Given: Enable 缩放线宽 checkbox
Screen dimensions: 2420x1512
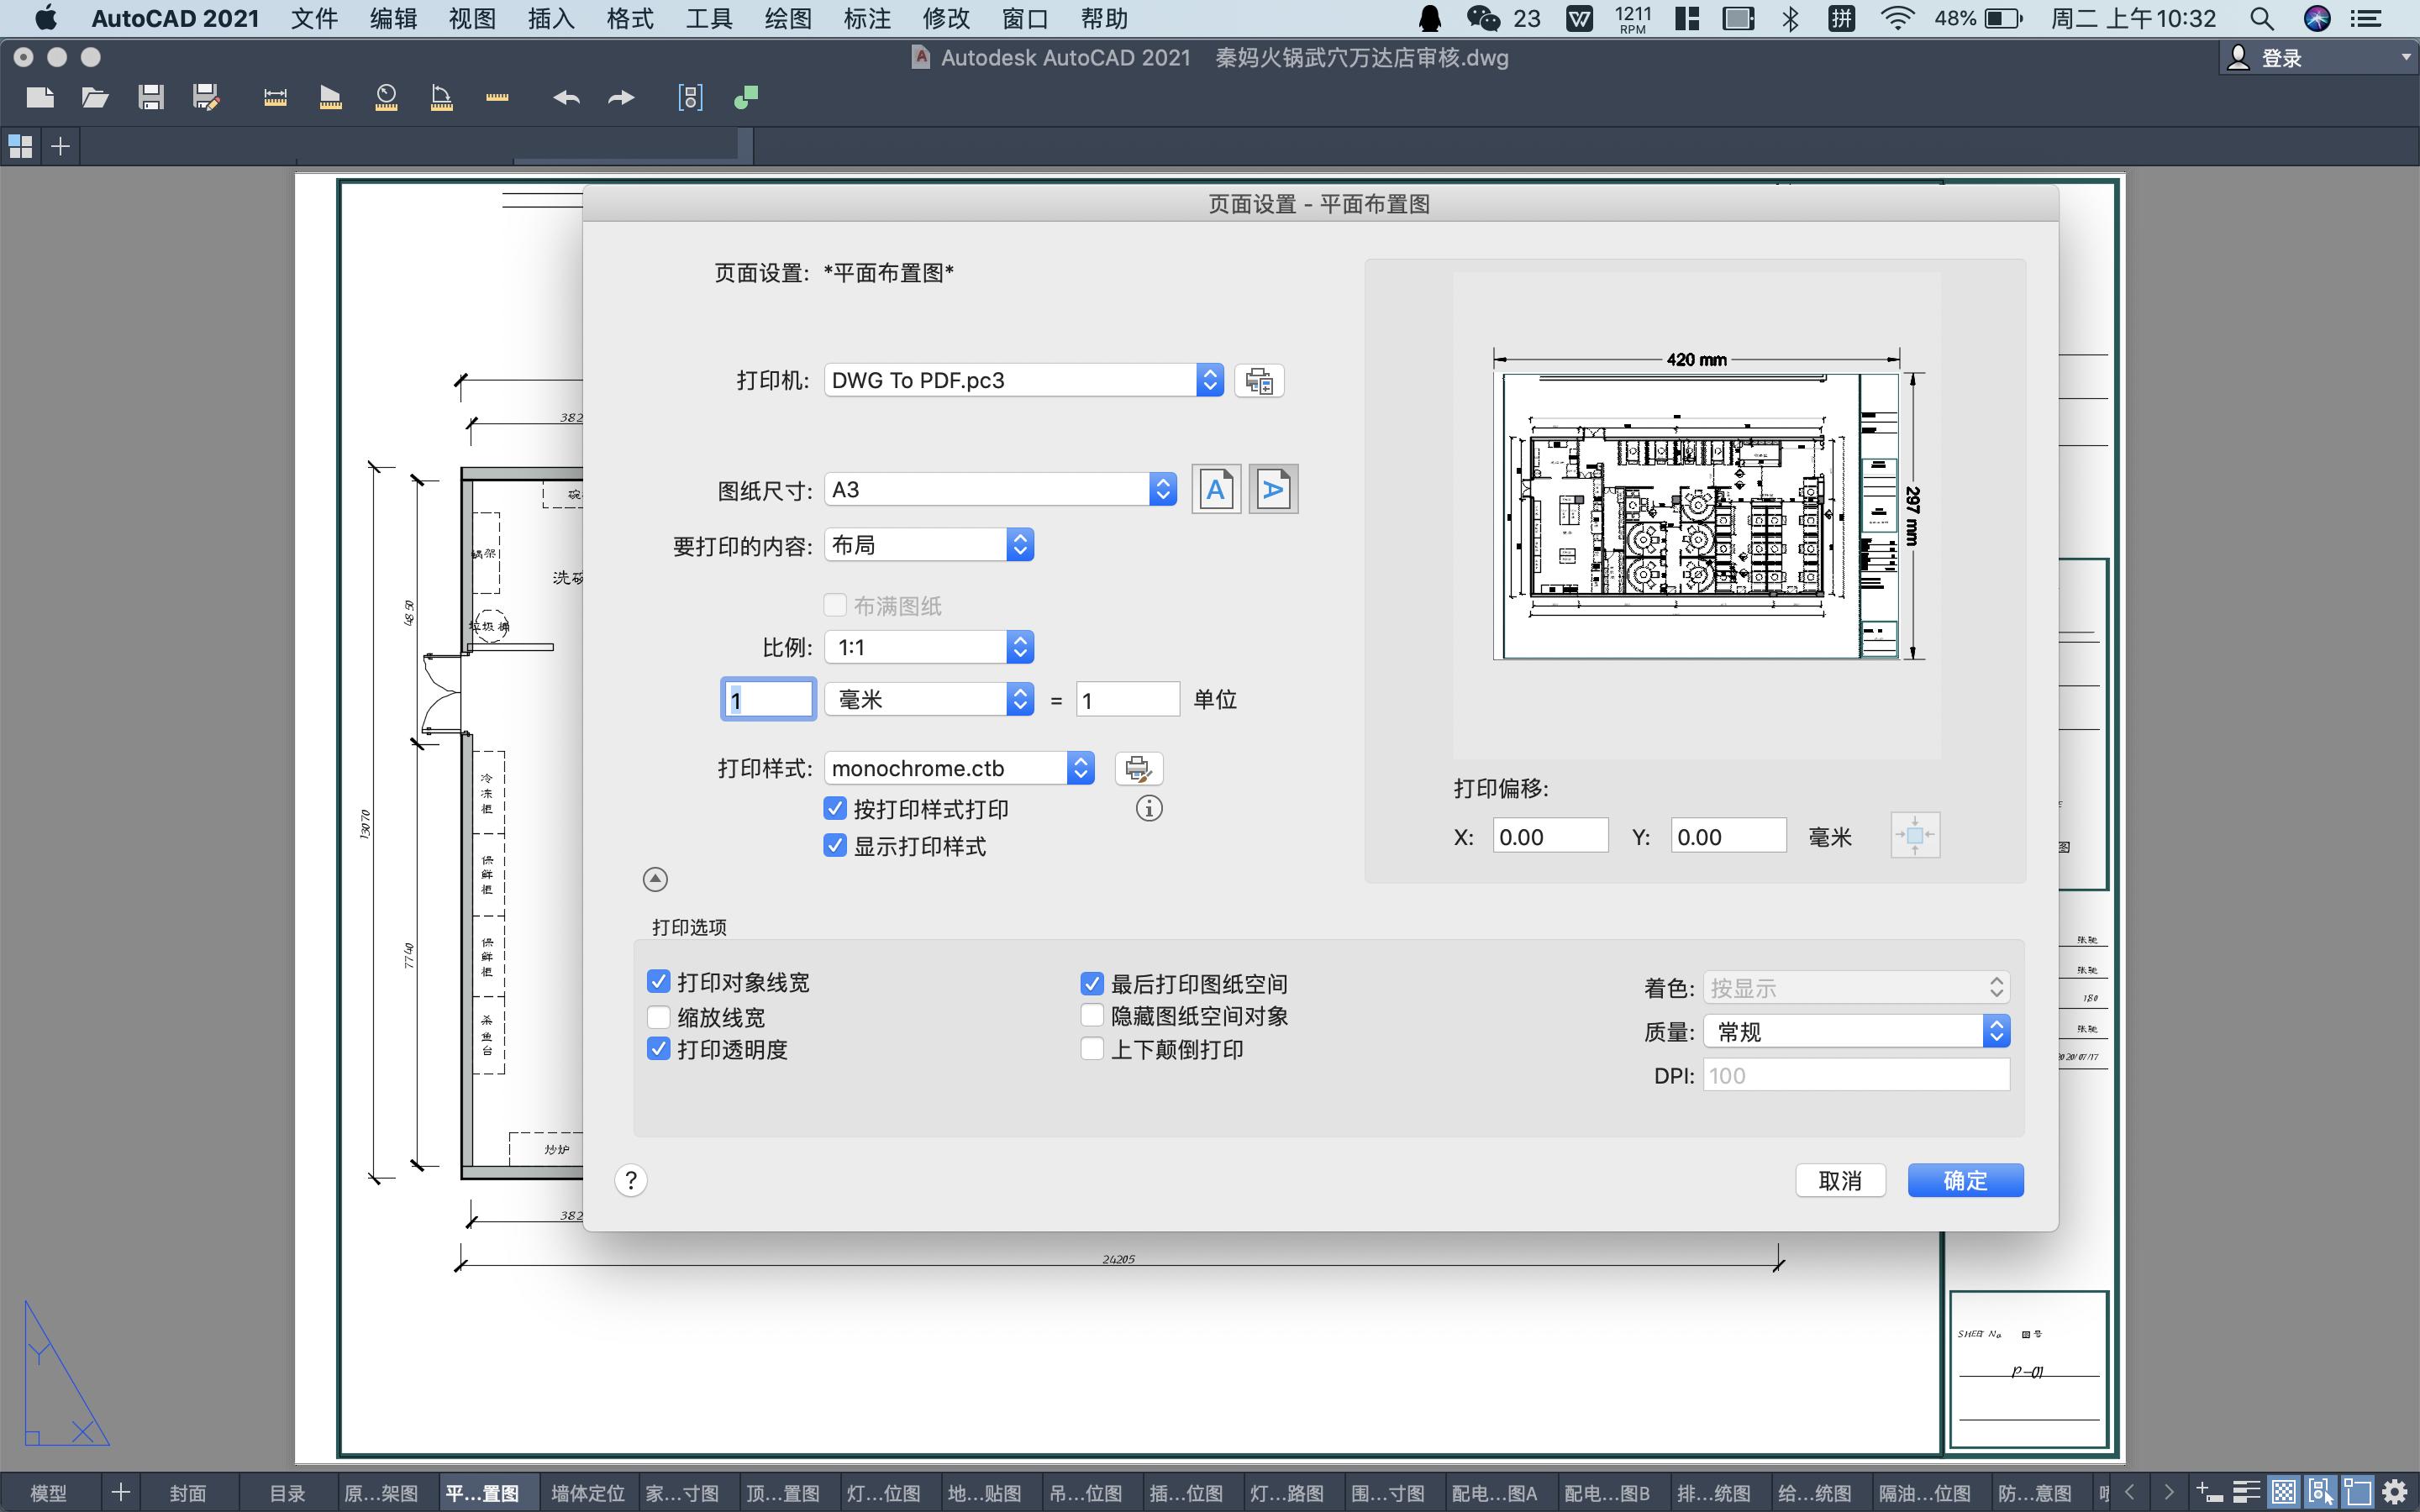Looking at the screenshot, I should 658,1017.
